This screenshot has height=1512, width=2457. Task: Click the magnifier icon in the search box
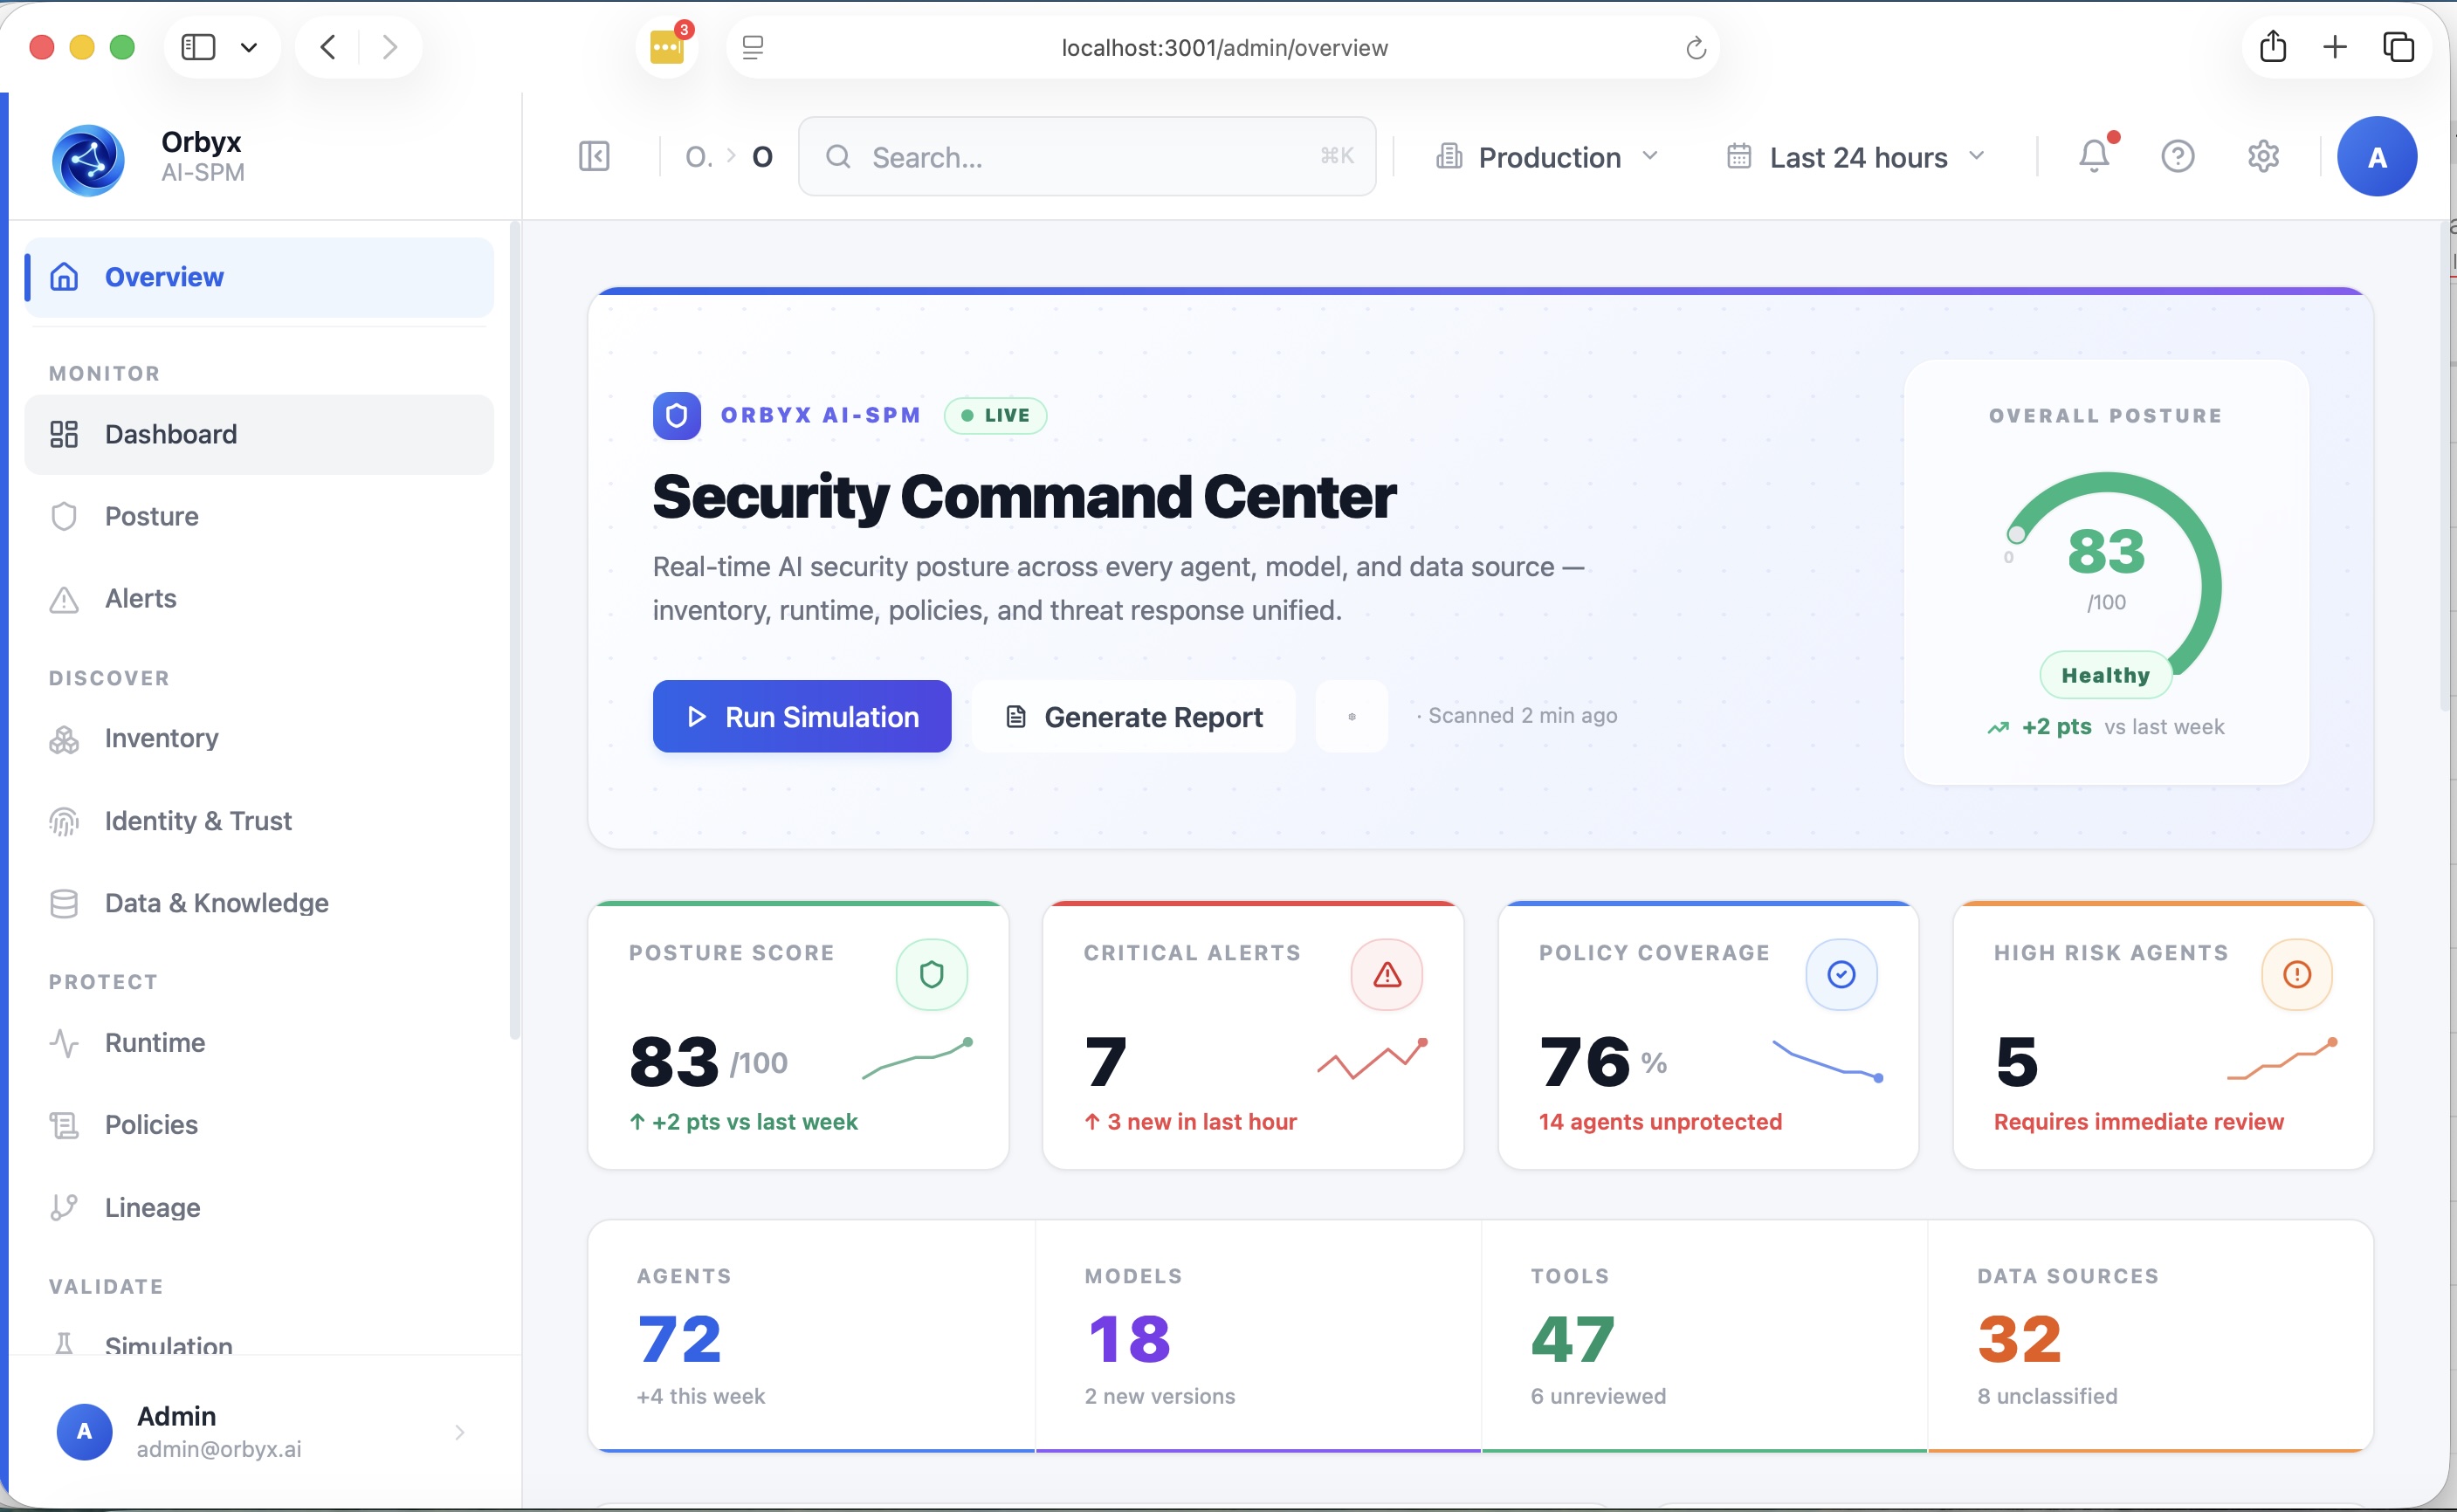point(838,157)
